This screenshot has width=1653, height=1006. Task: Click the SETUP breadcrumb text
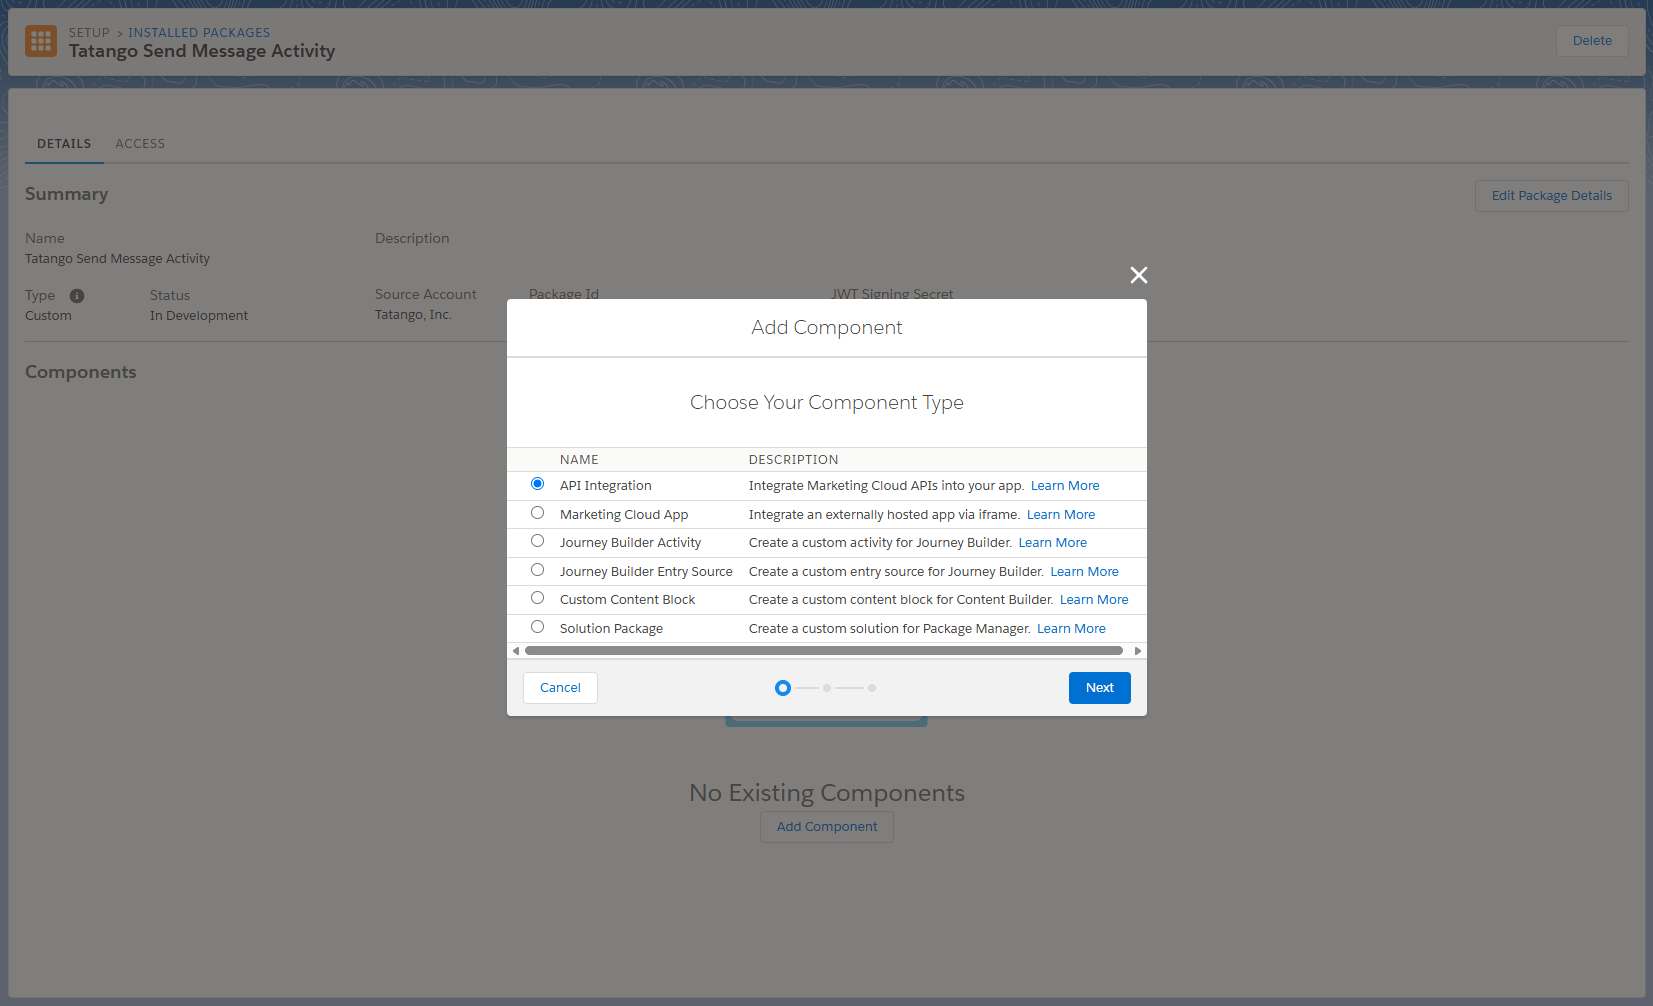[x=89, y=33]
